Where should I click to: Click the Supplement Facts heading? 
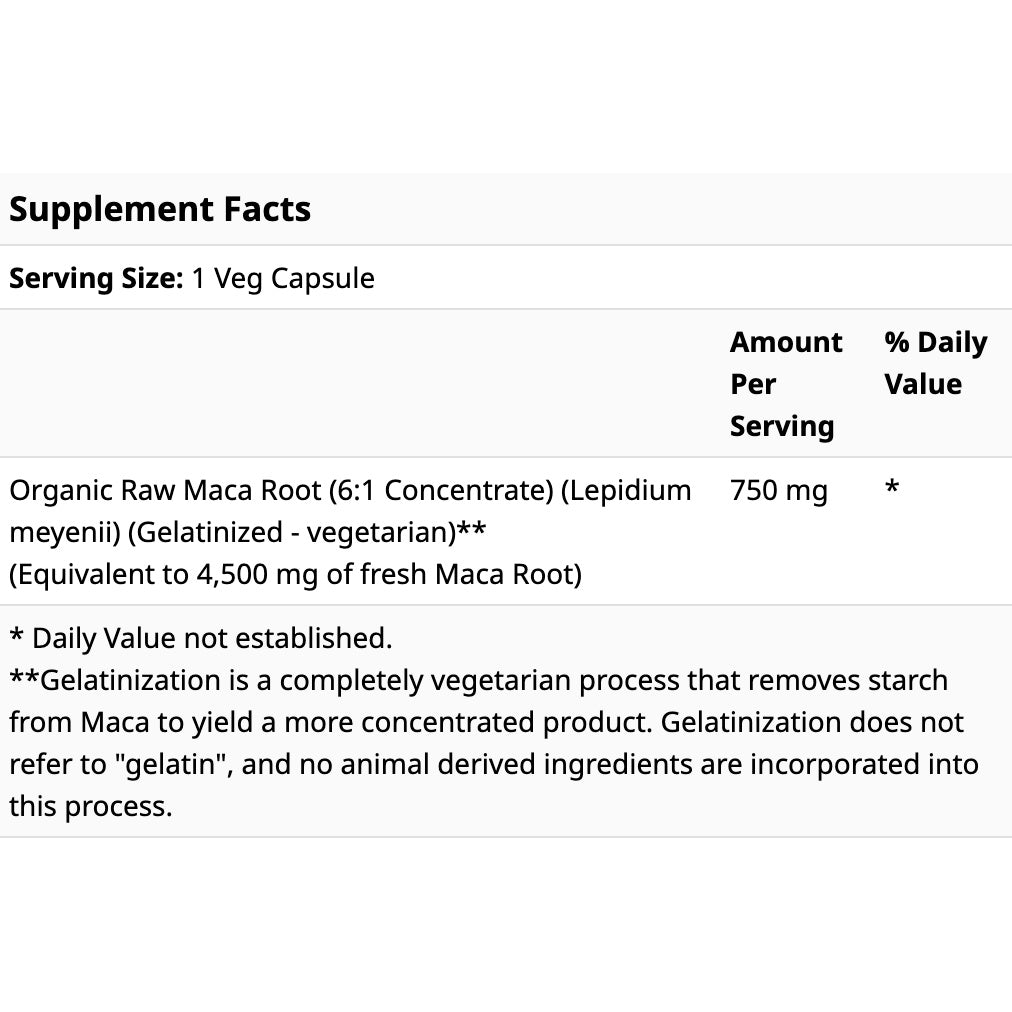coord(160,209)
